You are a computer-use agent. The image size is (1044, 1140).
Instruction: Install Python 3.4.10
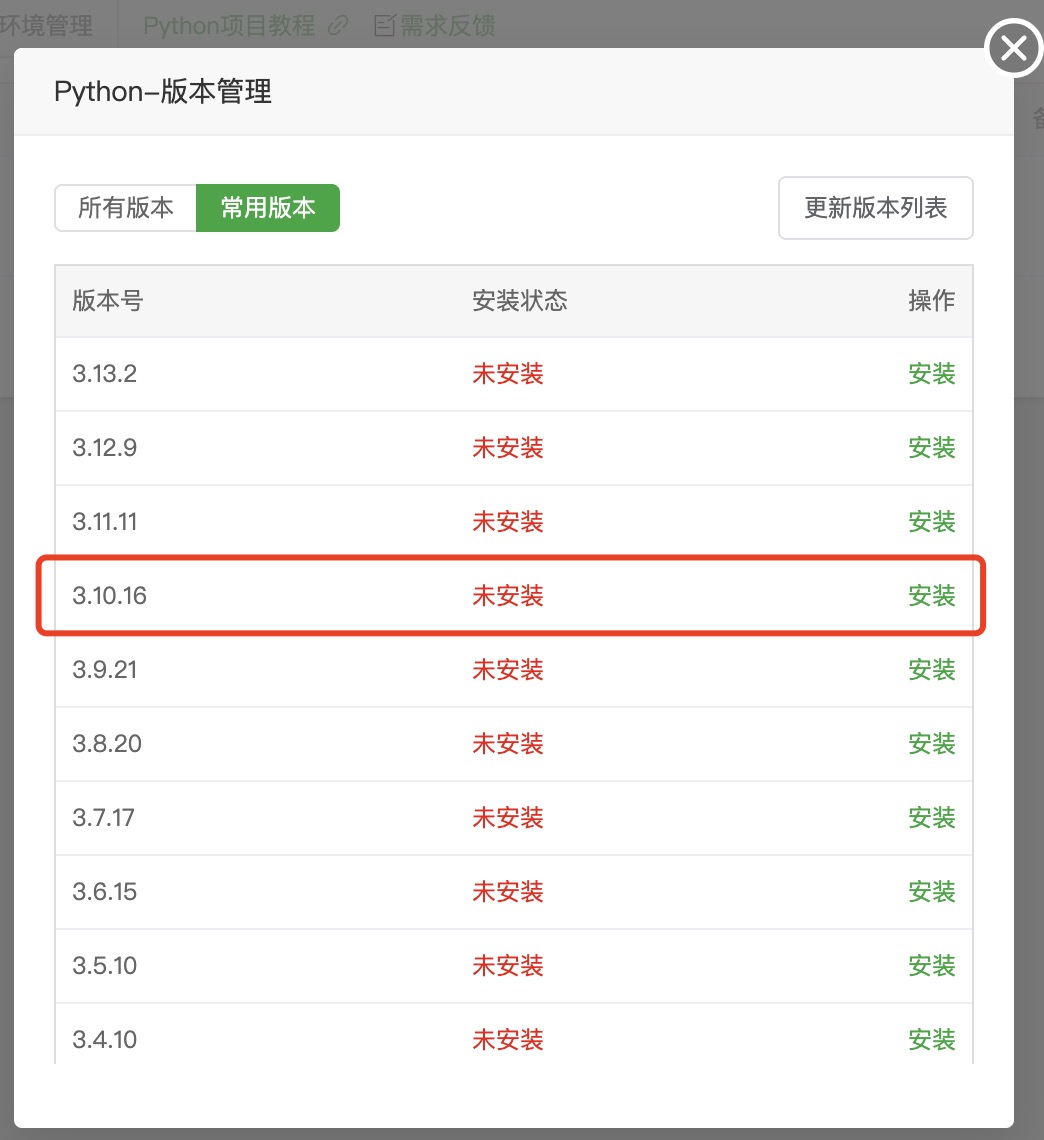pos(931,1040)
